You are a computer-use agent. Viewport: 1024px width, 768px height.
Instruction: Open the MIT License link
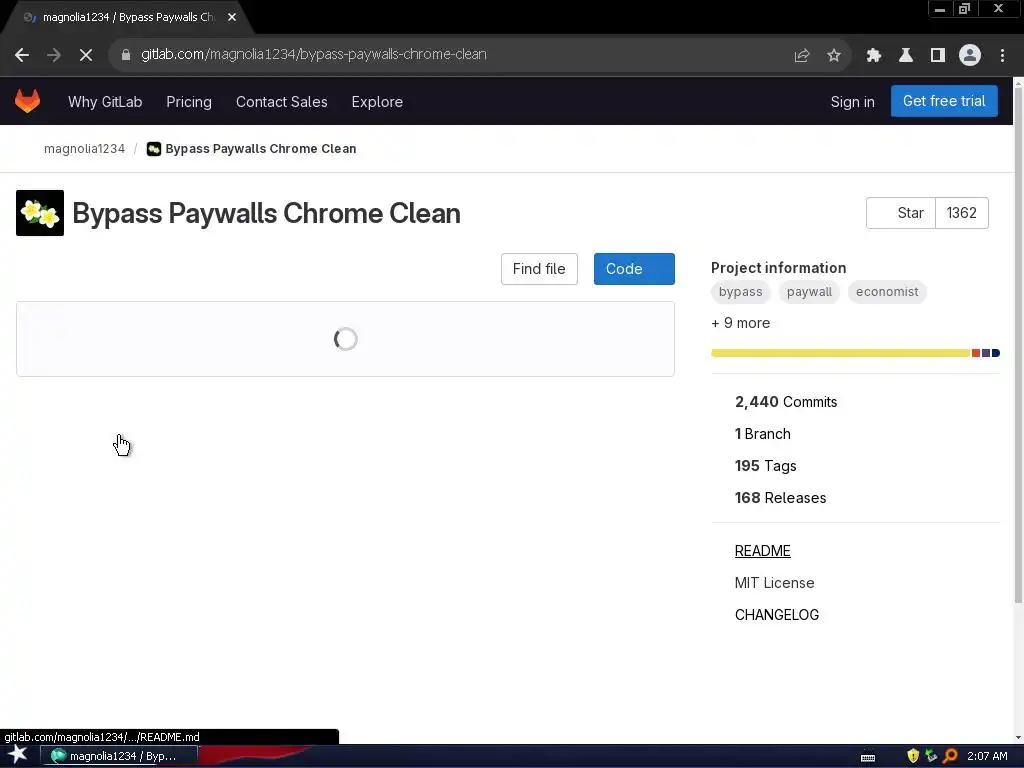774,583
